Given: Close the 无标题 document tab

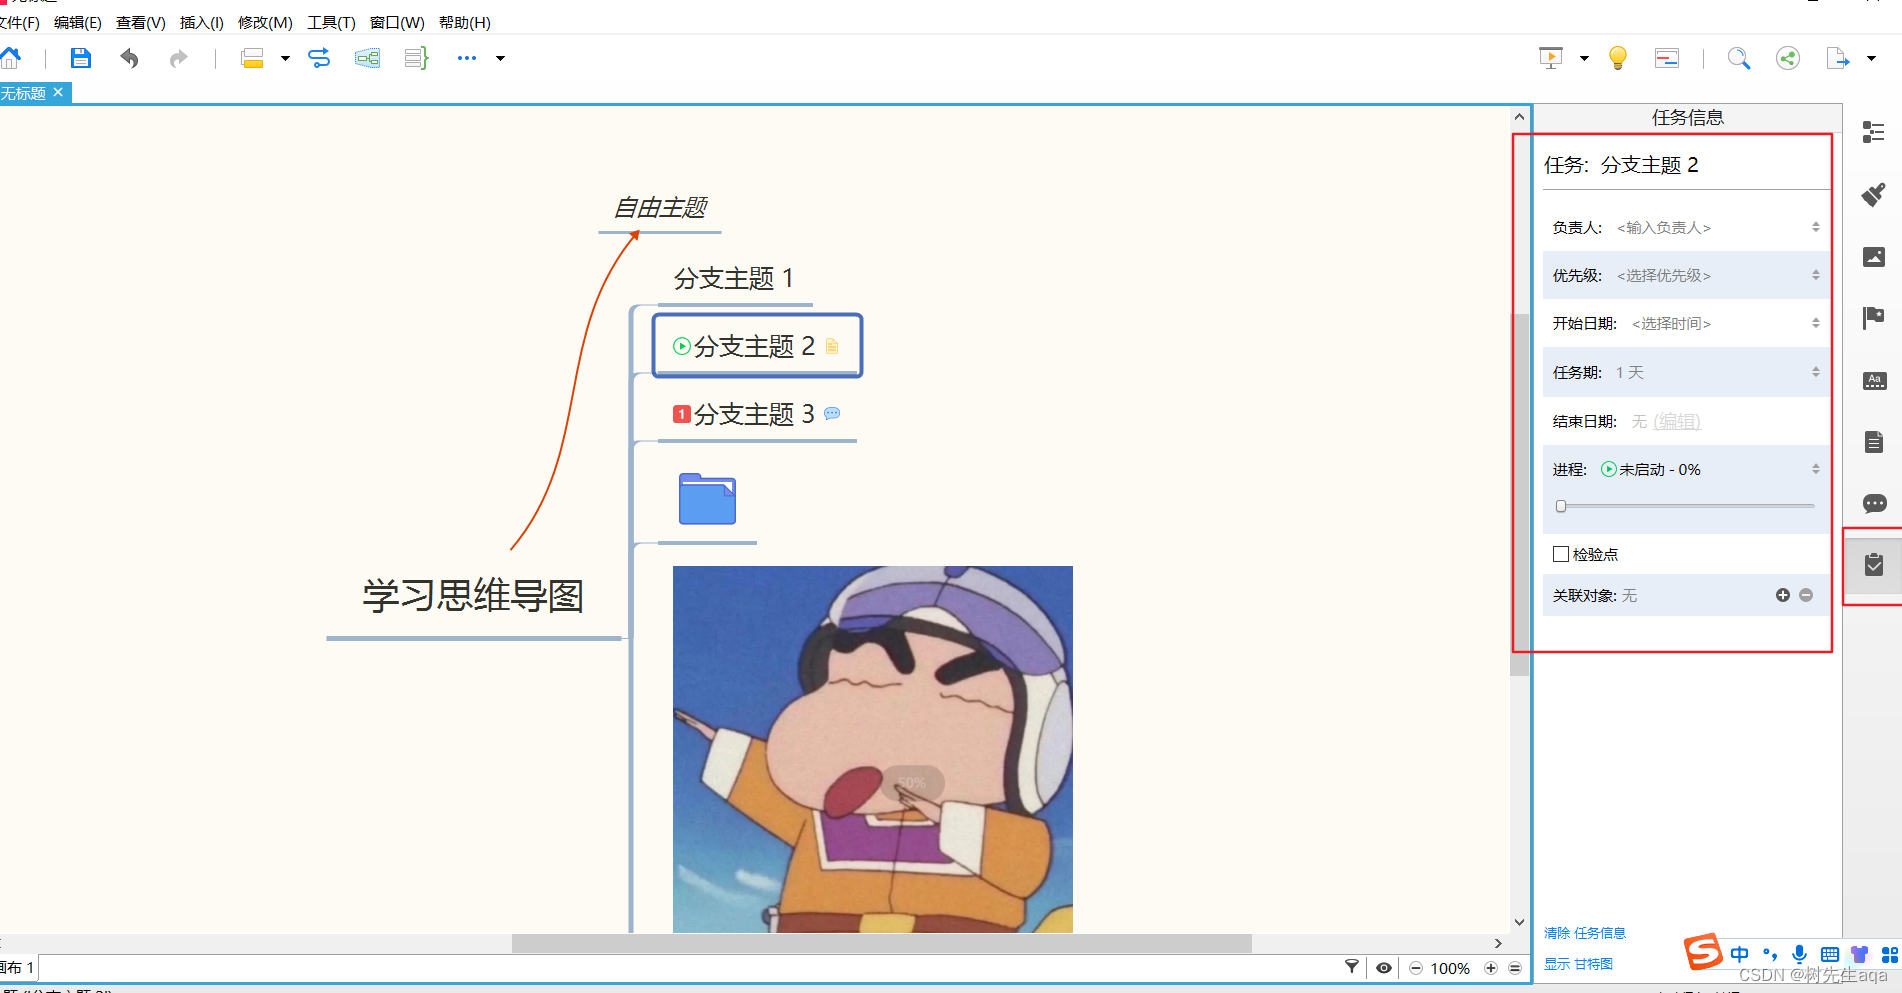Looking at the screenshot, I should click(58, 92).
